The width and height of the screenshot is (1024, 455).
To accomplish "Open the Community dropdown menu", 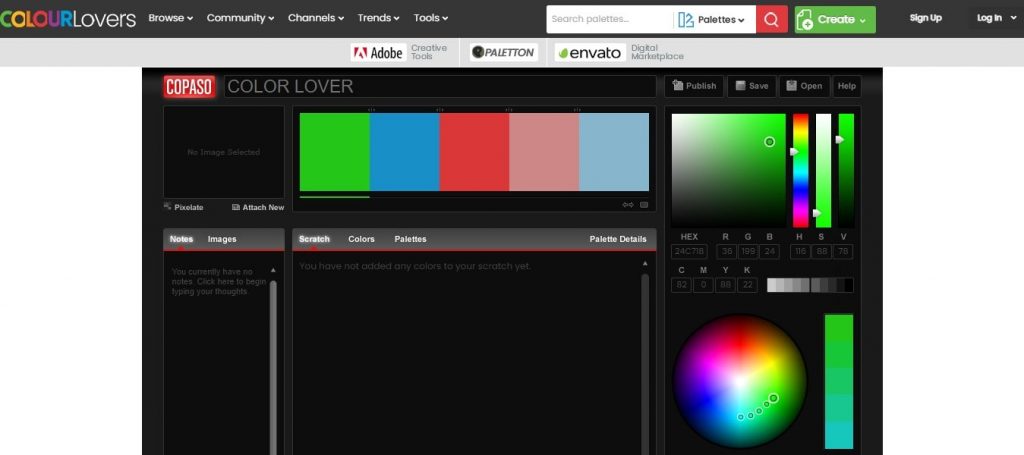I will [240, 18].
